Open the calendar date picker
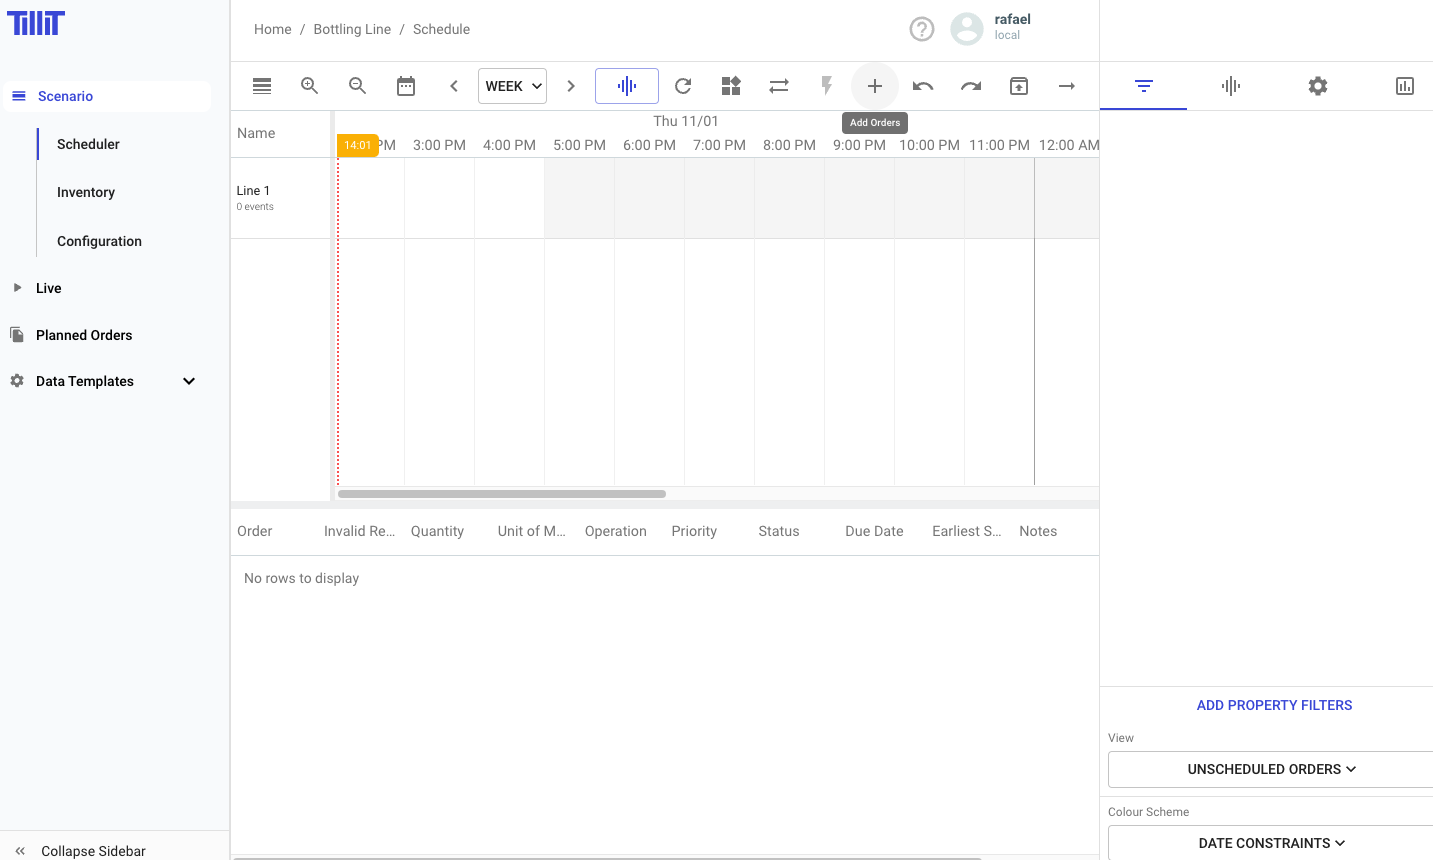The width and height of the screenshot is (1433, 860). click(406, 86)
